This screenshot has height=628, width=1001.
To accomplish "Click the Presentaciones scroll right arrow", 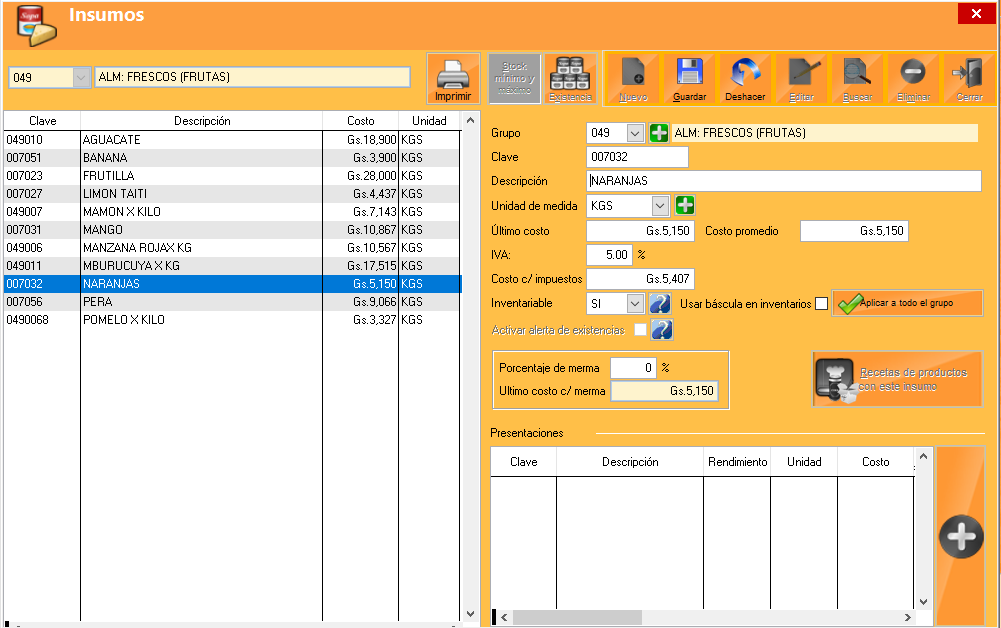I will 907,617.
